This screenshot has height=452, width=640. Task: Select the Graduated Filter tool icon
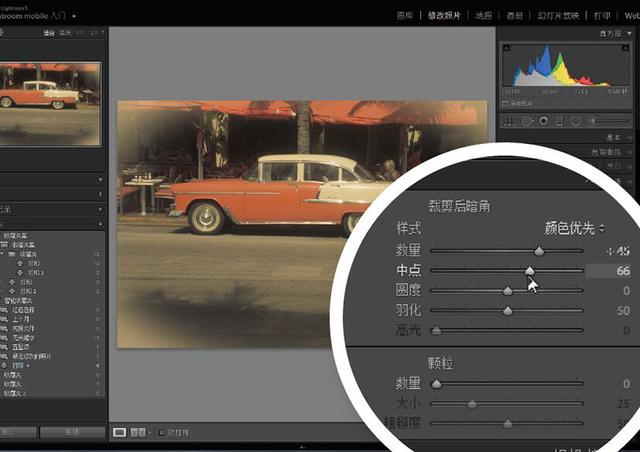pos(559,121)
